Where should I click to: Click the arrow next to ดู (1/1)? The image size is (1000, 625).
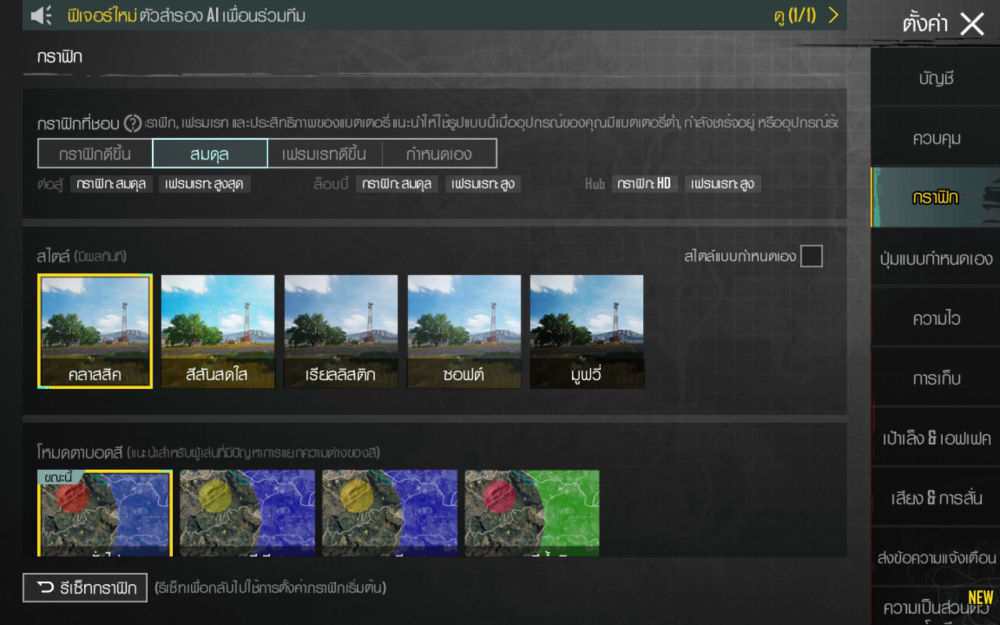coord(832,15)
